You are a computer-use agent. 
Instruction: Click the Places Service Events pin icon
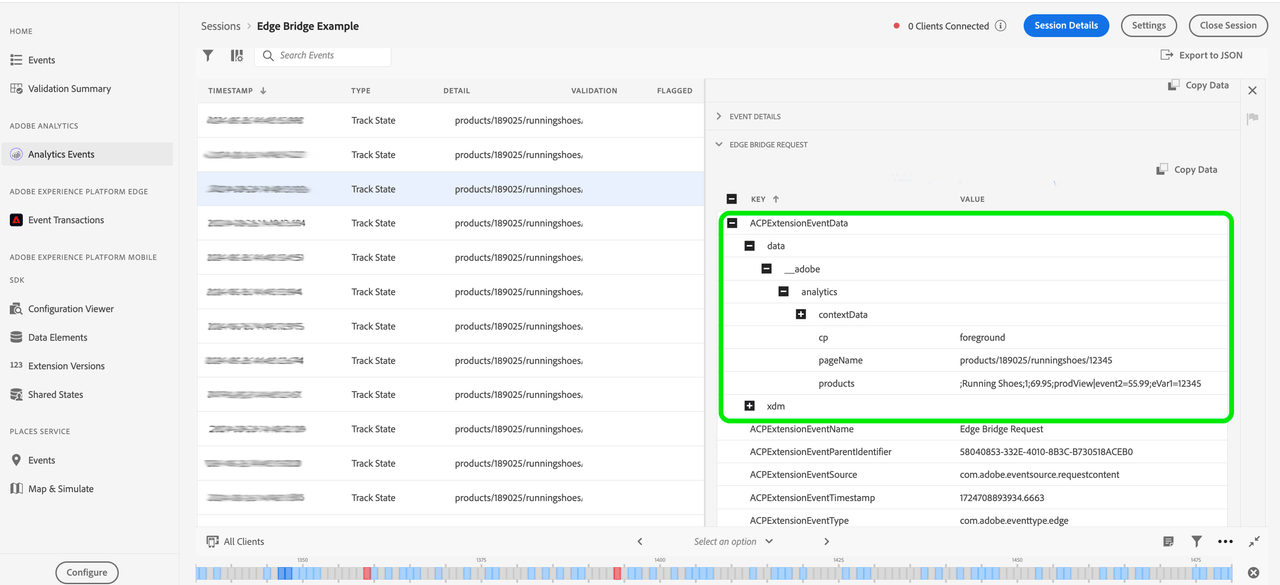(16, 460)
